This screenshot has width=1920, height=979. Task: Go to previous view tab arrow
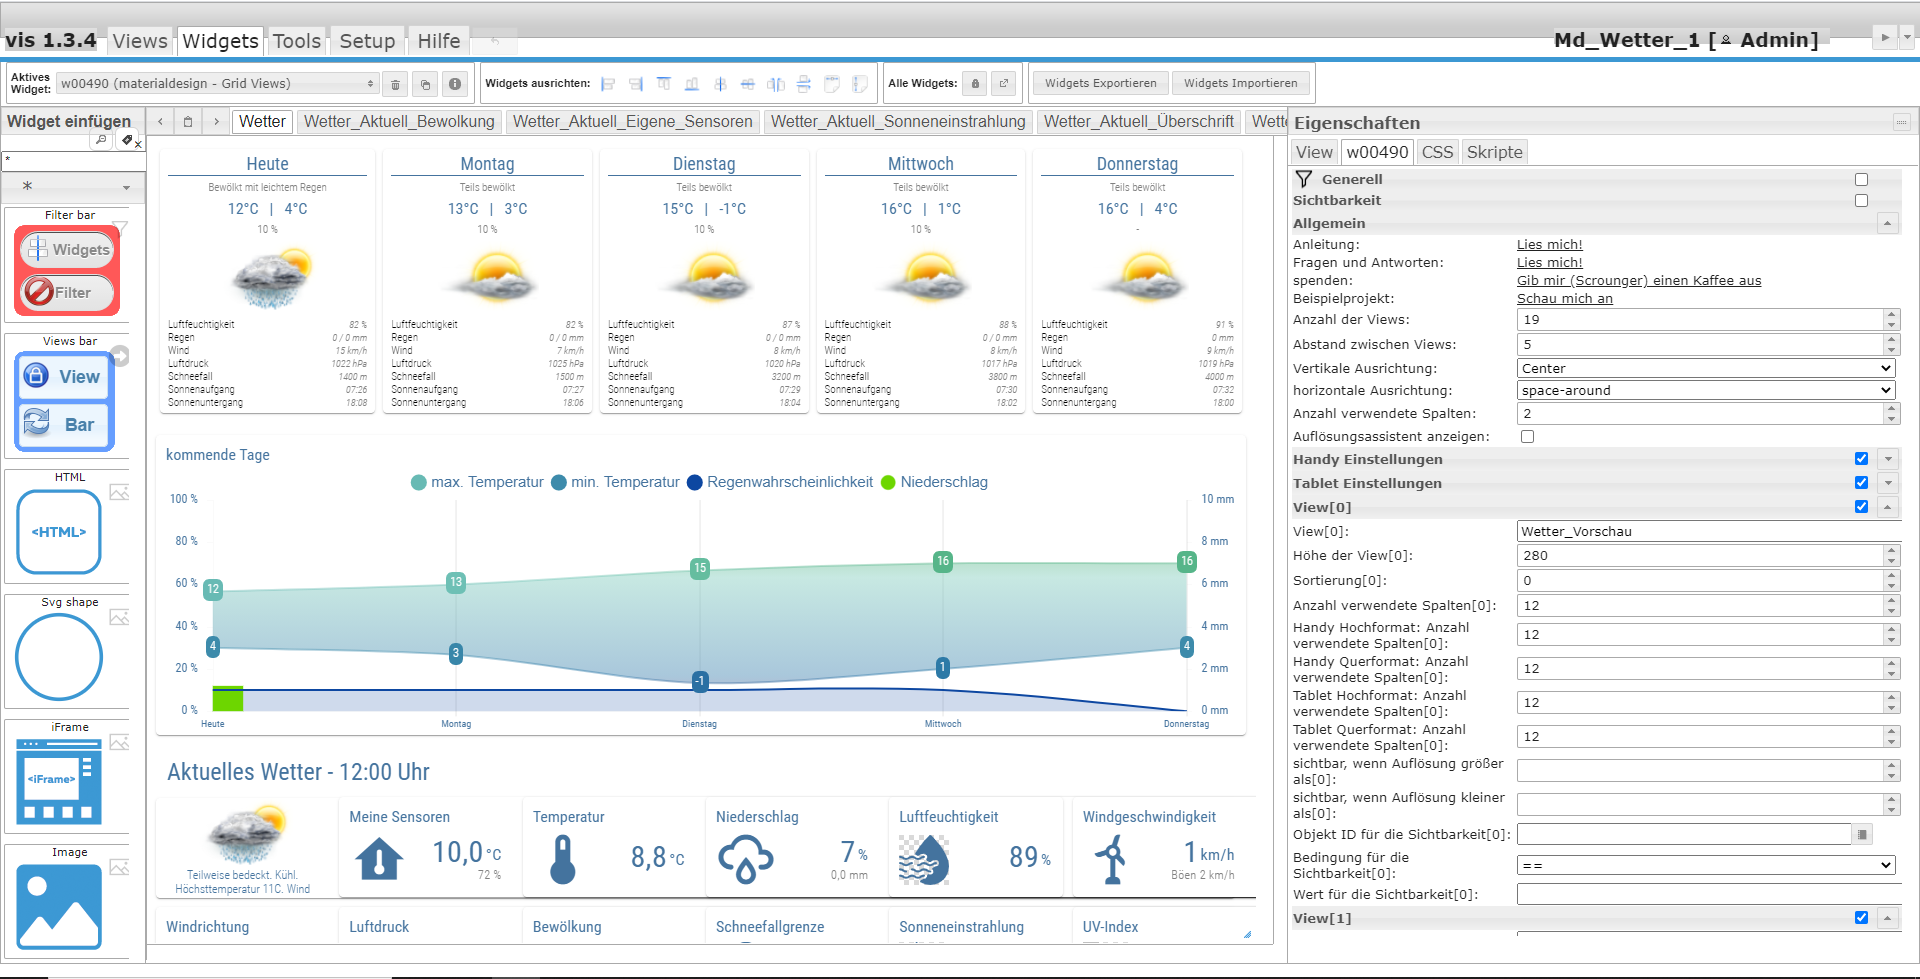point(160,121)
